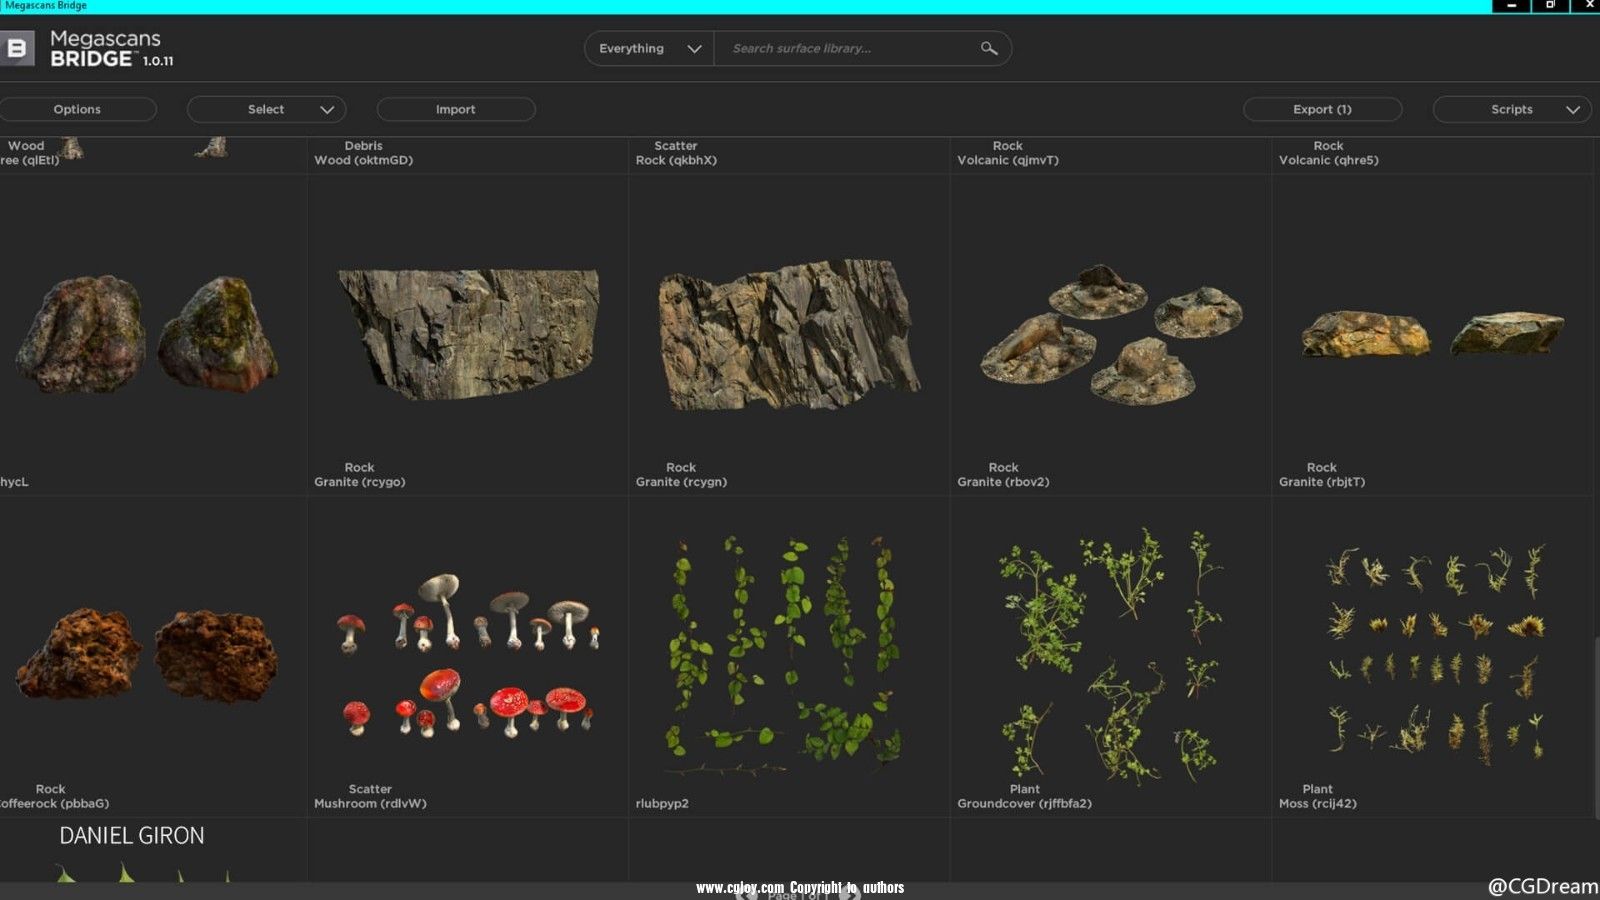This screenshot has height=900, width=1600.
Task: Select the Rock Granite (rbjtT) thumbnail
Action: (1432, 334)
